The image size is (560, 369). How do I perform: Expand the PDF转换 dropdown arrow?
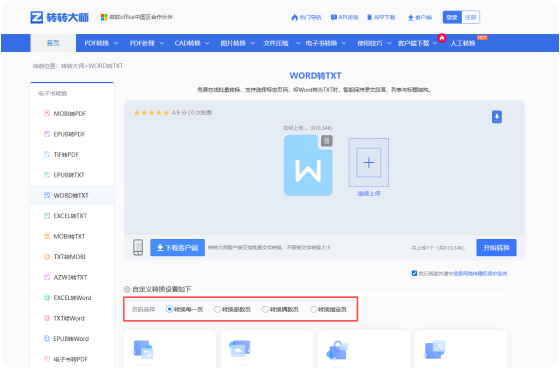[116, 43]
